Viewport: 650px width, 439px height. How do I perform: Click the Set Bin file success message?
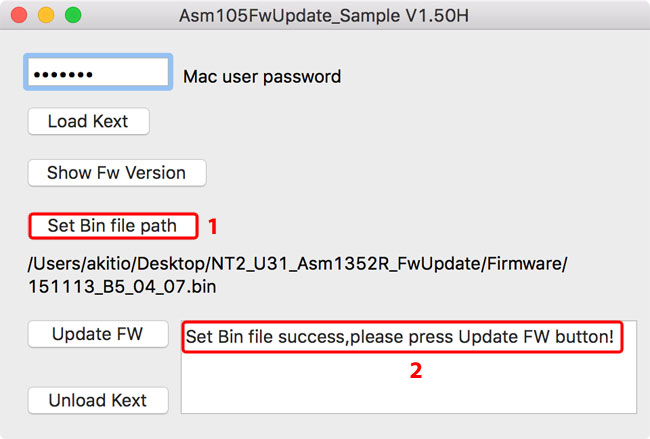(x=400, y=337)
